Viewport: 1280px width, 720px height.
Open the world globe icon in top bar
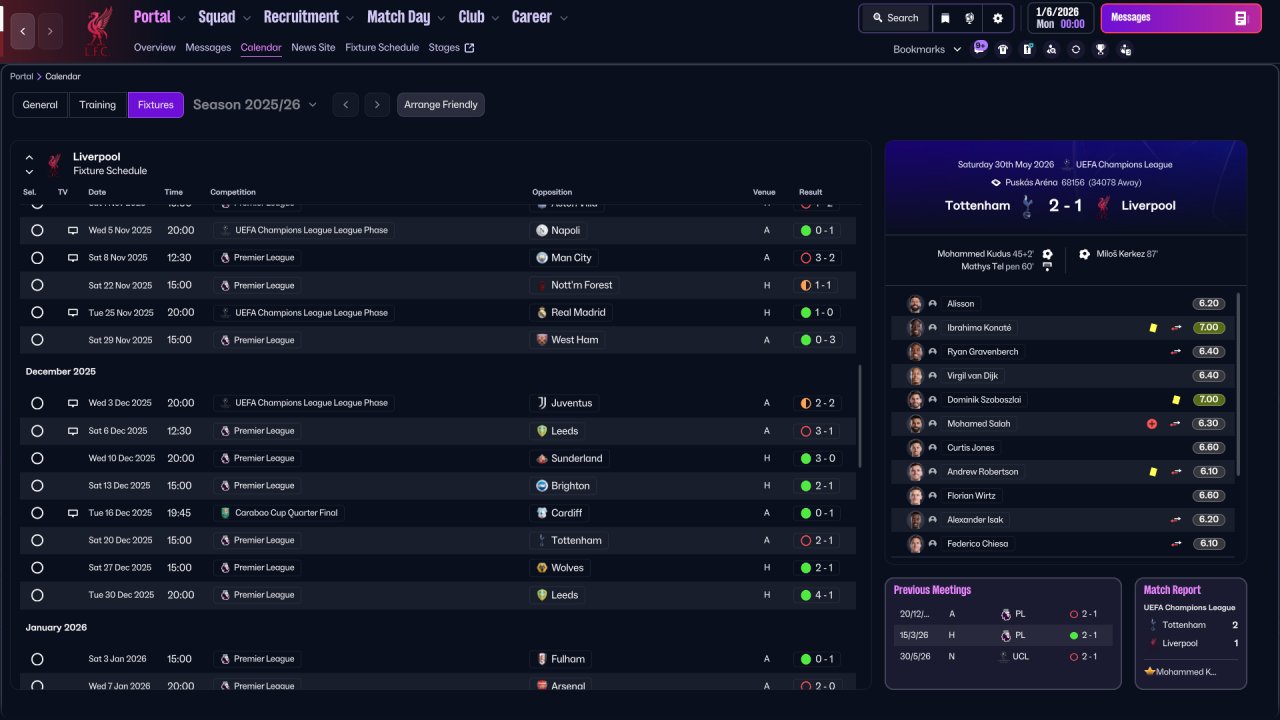pyautogui.click(x=969, y=18)
